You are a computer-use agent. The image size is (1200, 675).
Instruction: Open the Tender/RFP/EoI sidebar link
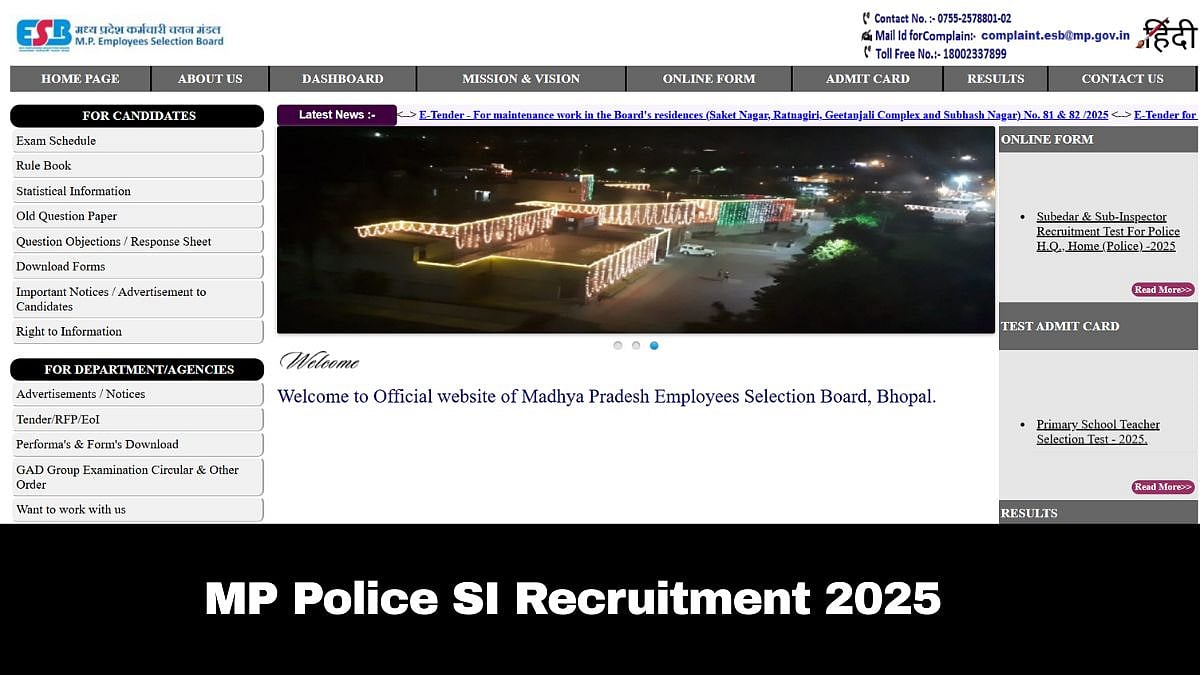(x=58, y=419)
